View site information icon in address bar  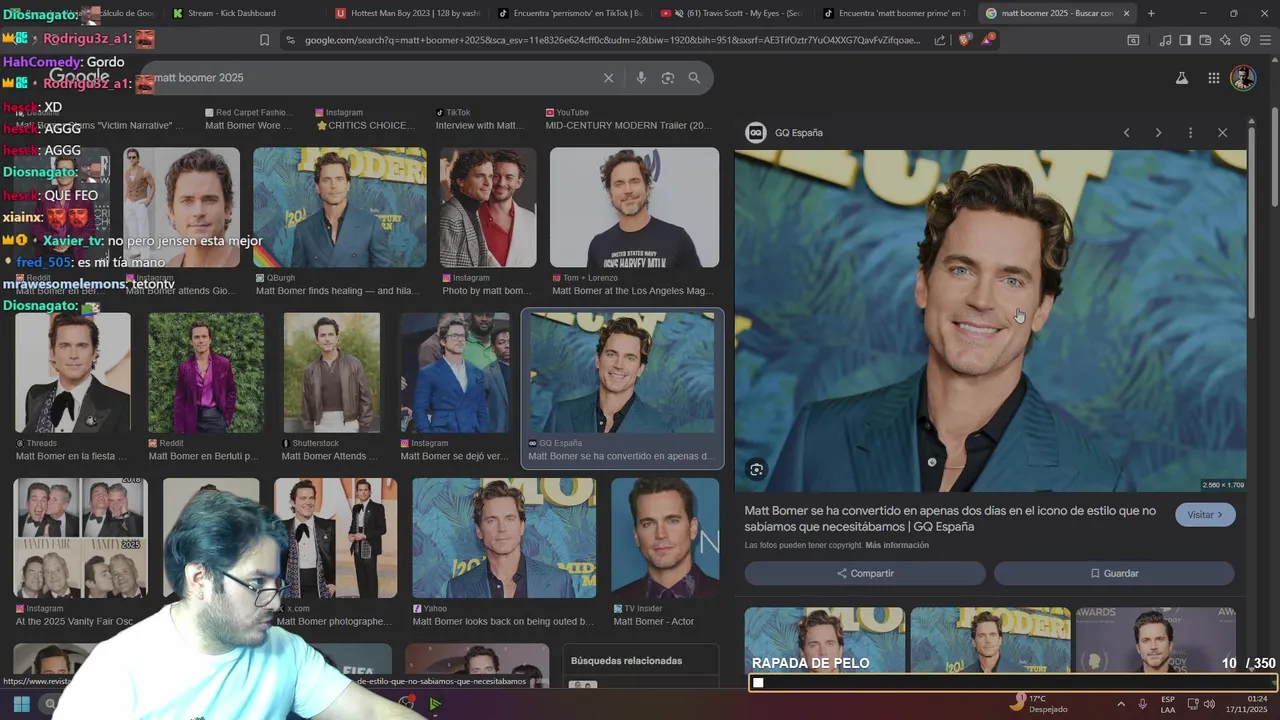point(290,40)
